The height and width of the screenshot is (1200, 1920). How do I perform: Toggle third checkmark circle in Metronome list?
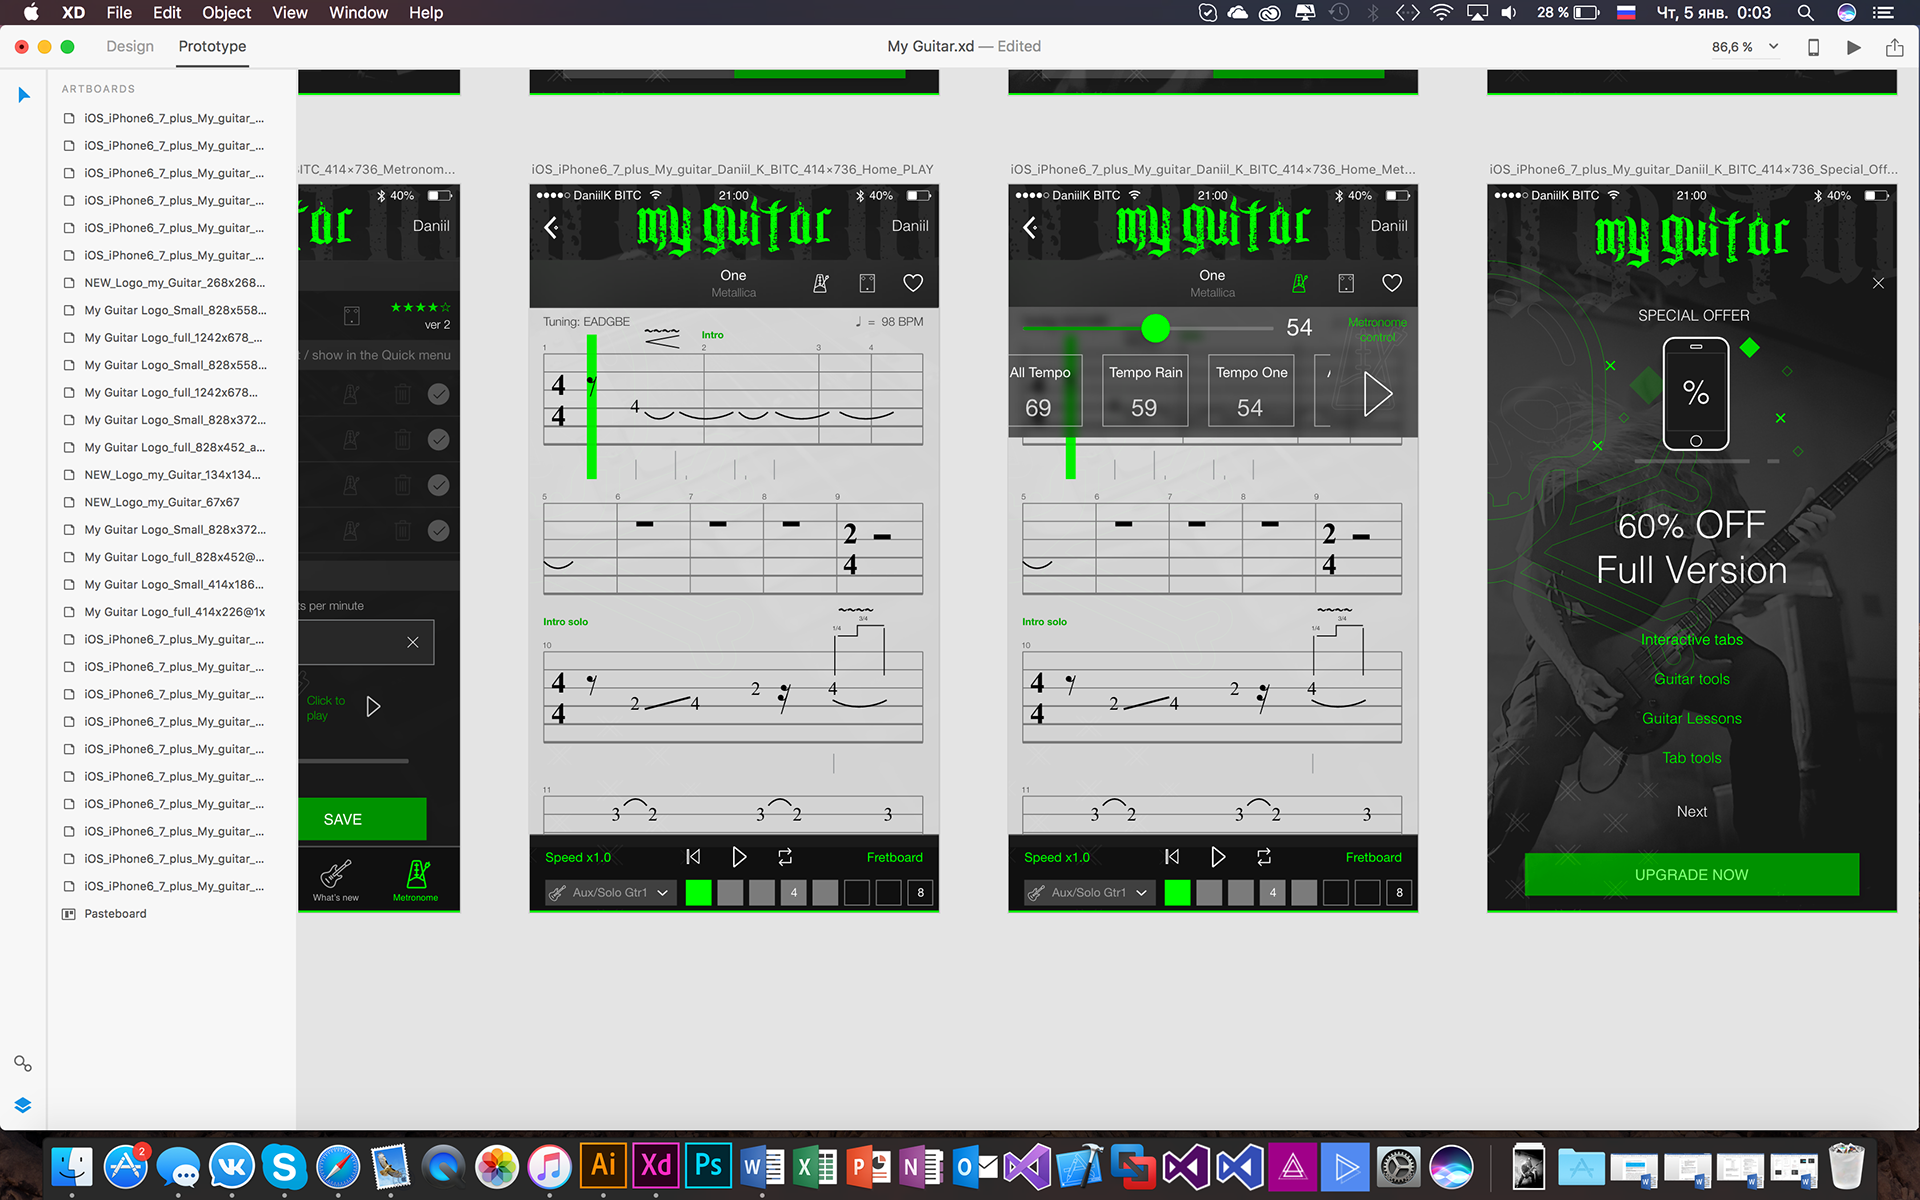pyautogui.click(x=438, y=485)
